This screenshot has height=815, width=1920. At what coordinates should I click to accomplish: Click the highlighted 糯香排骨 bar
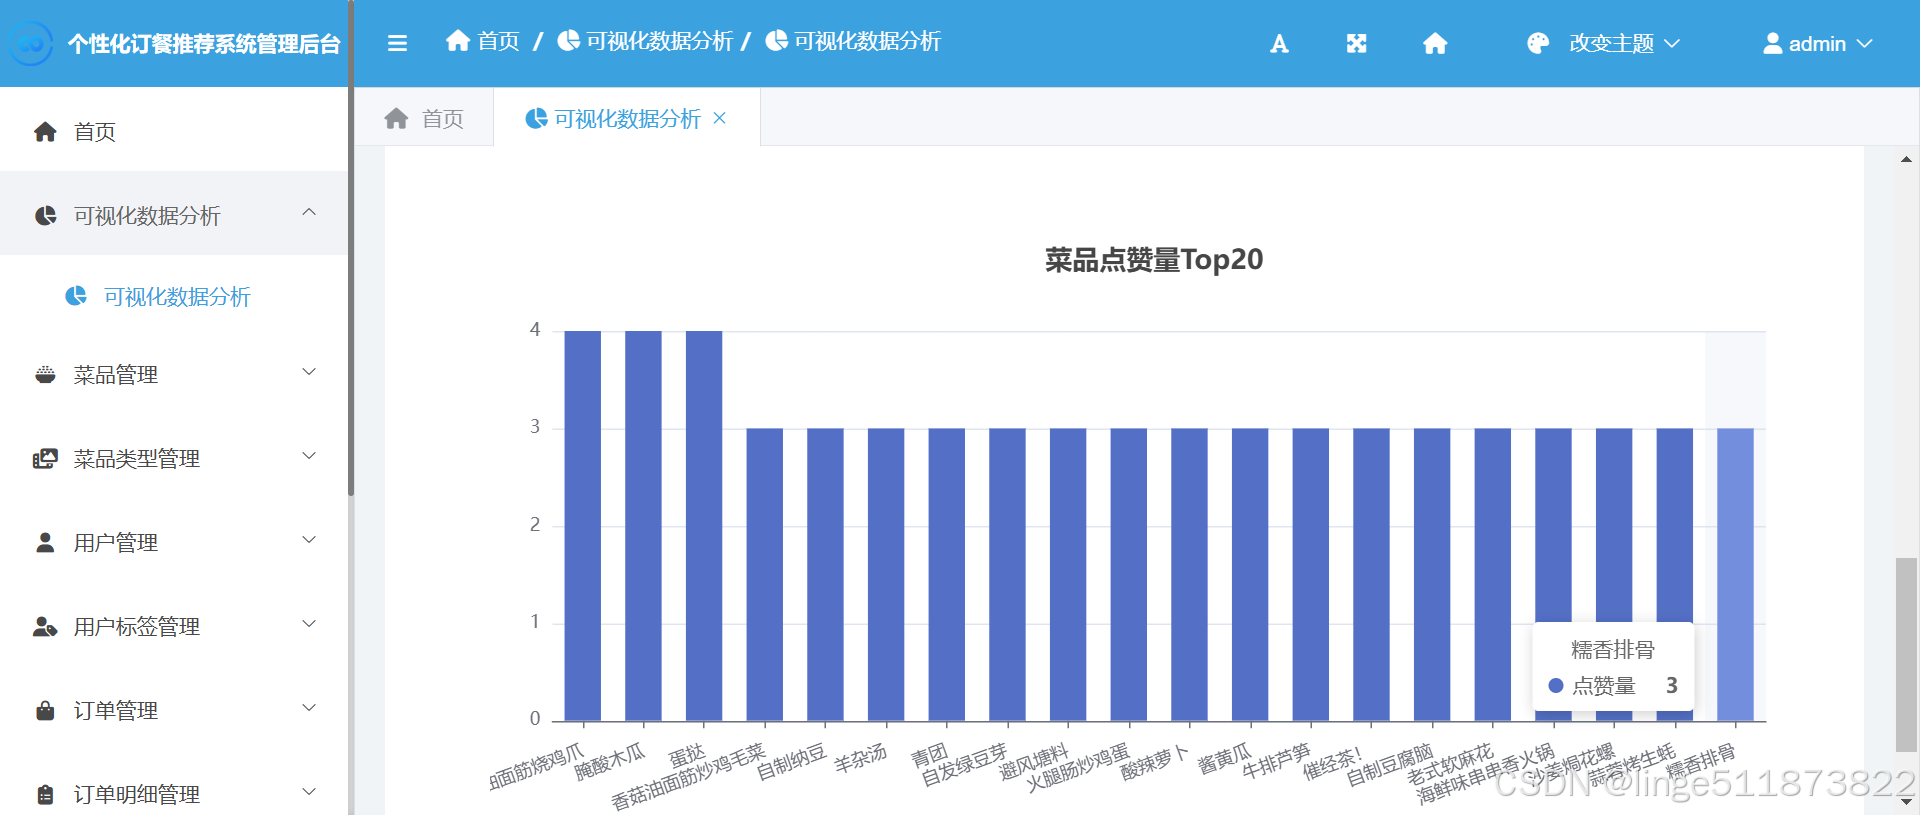tap(1735, 575)
